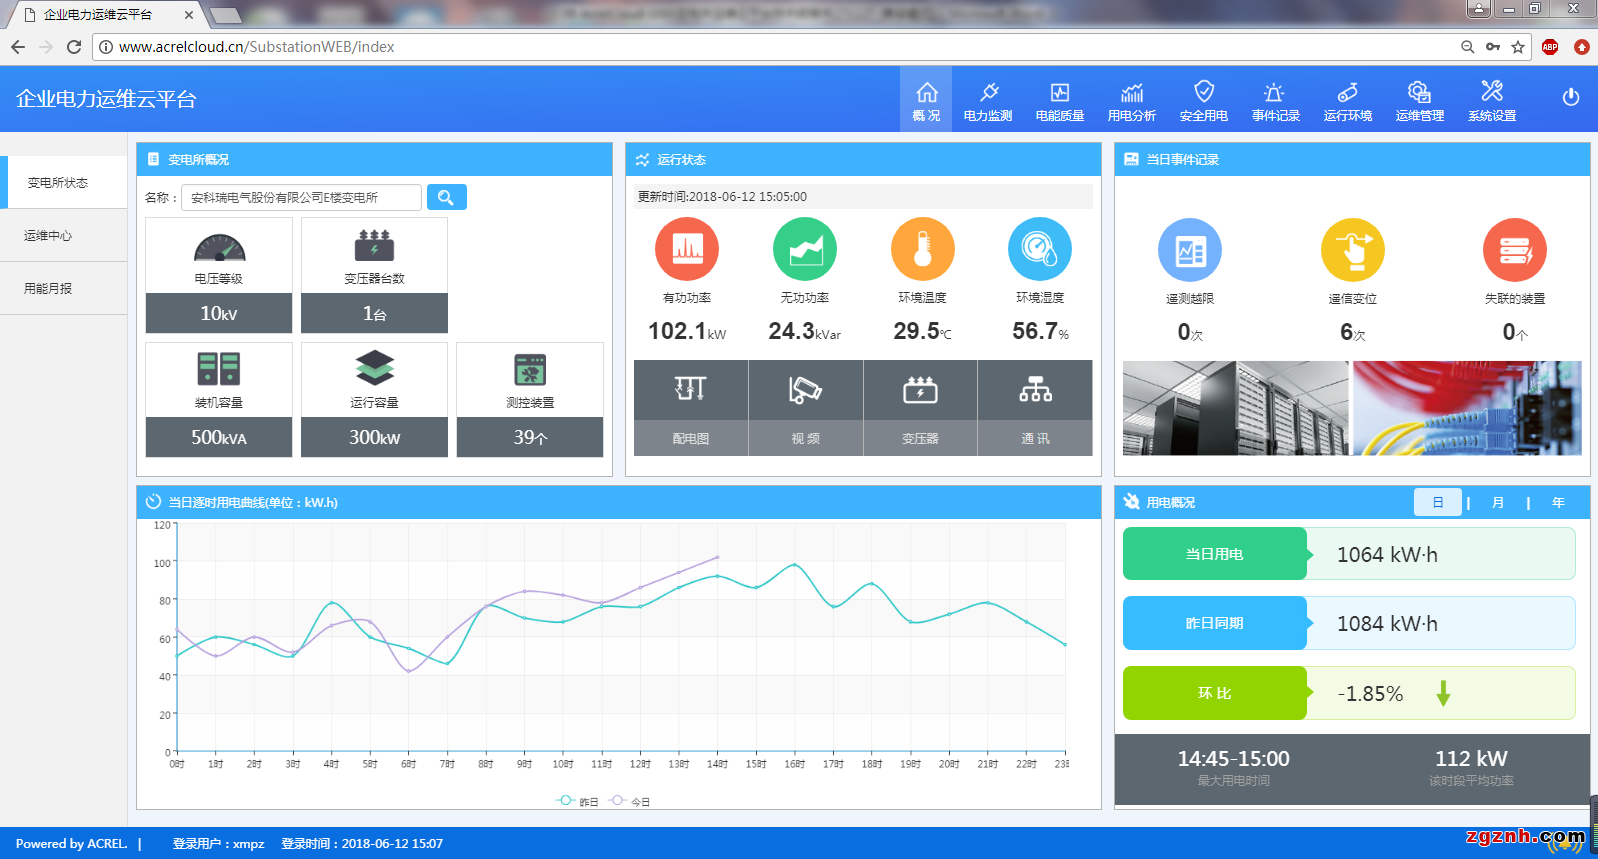The height and width of the screenshot is (859, 1598).
Task: Open 安全用电 safety shield section
Action: pyautogui.click(x=1204, y=101)
